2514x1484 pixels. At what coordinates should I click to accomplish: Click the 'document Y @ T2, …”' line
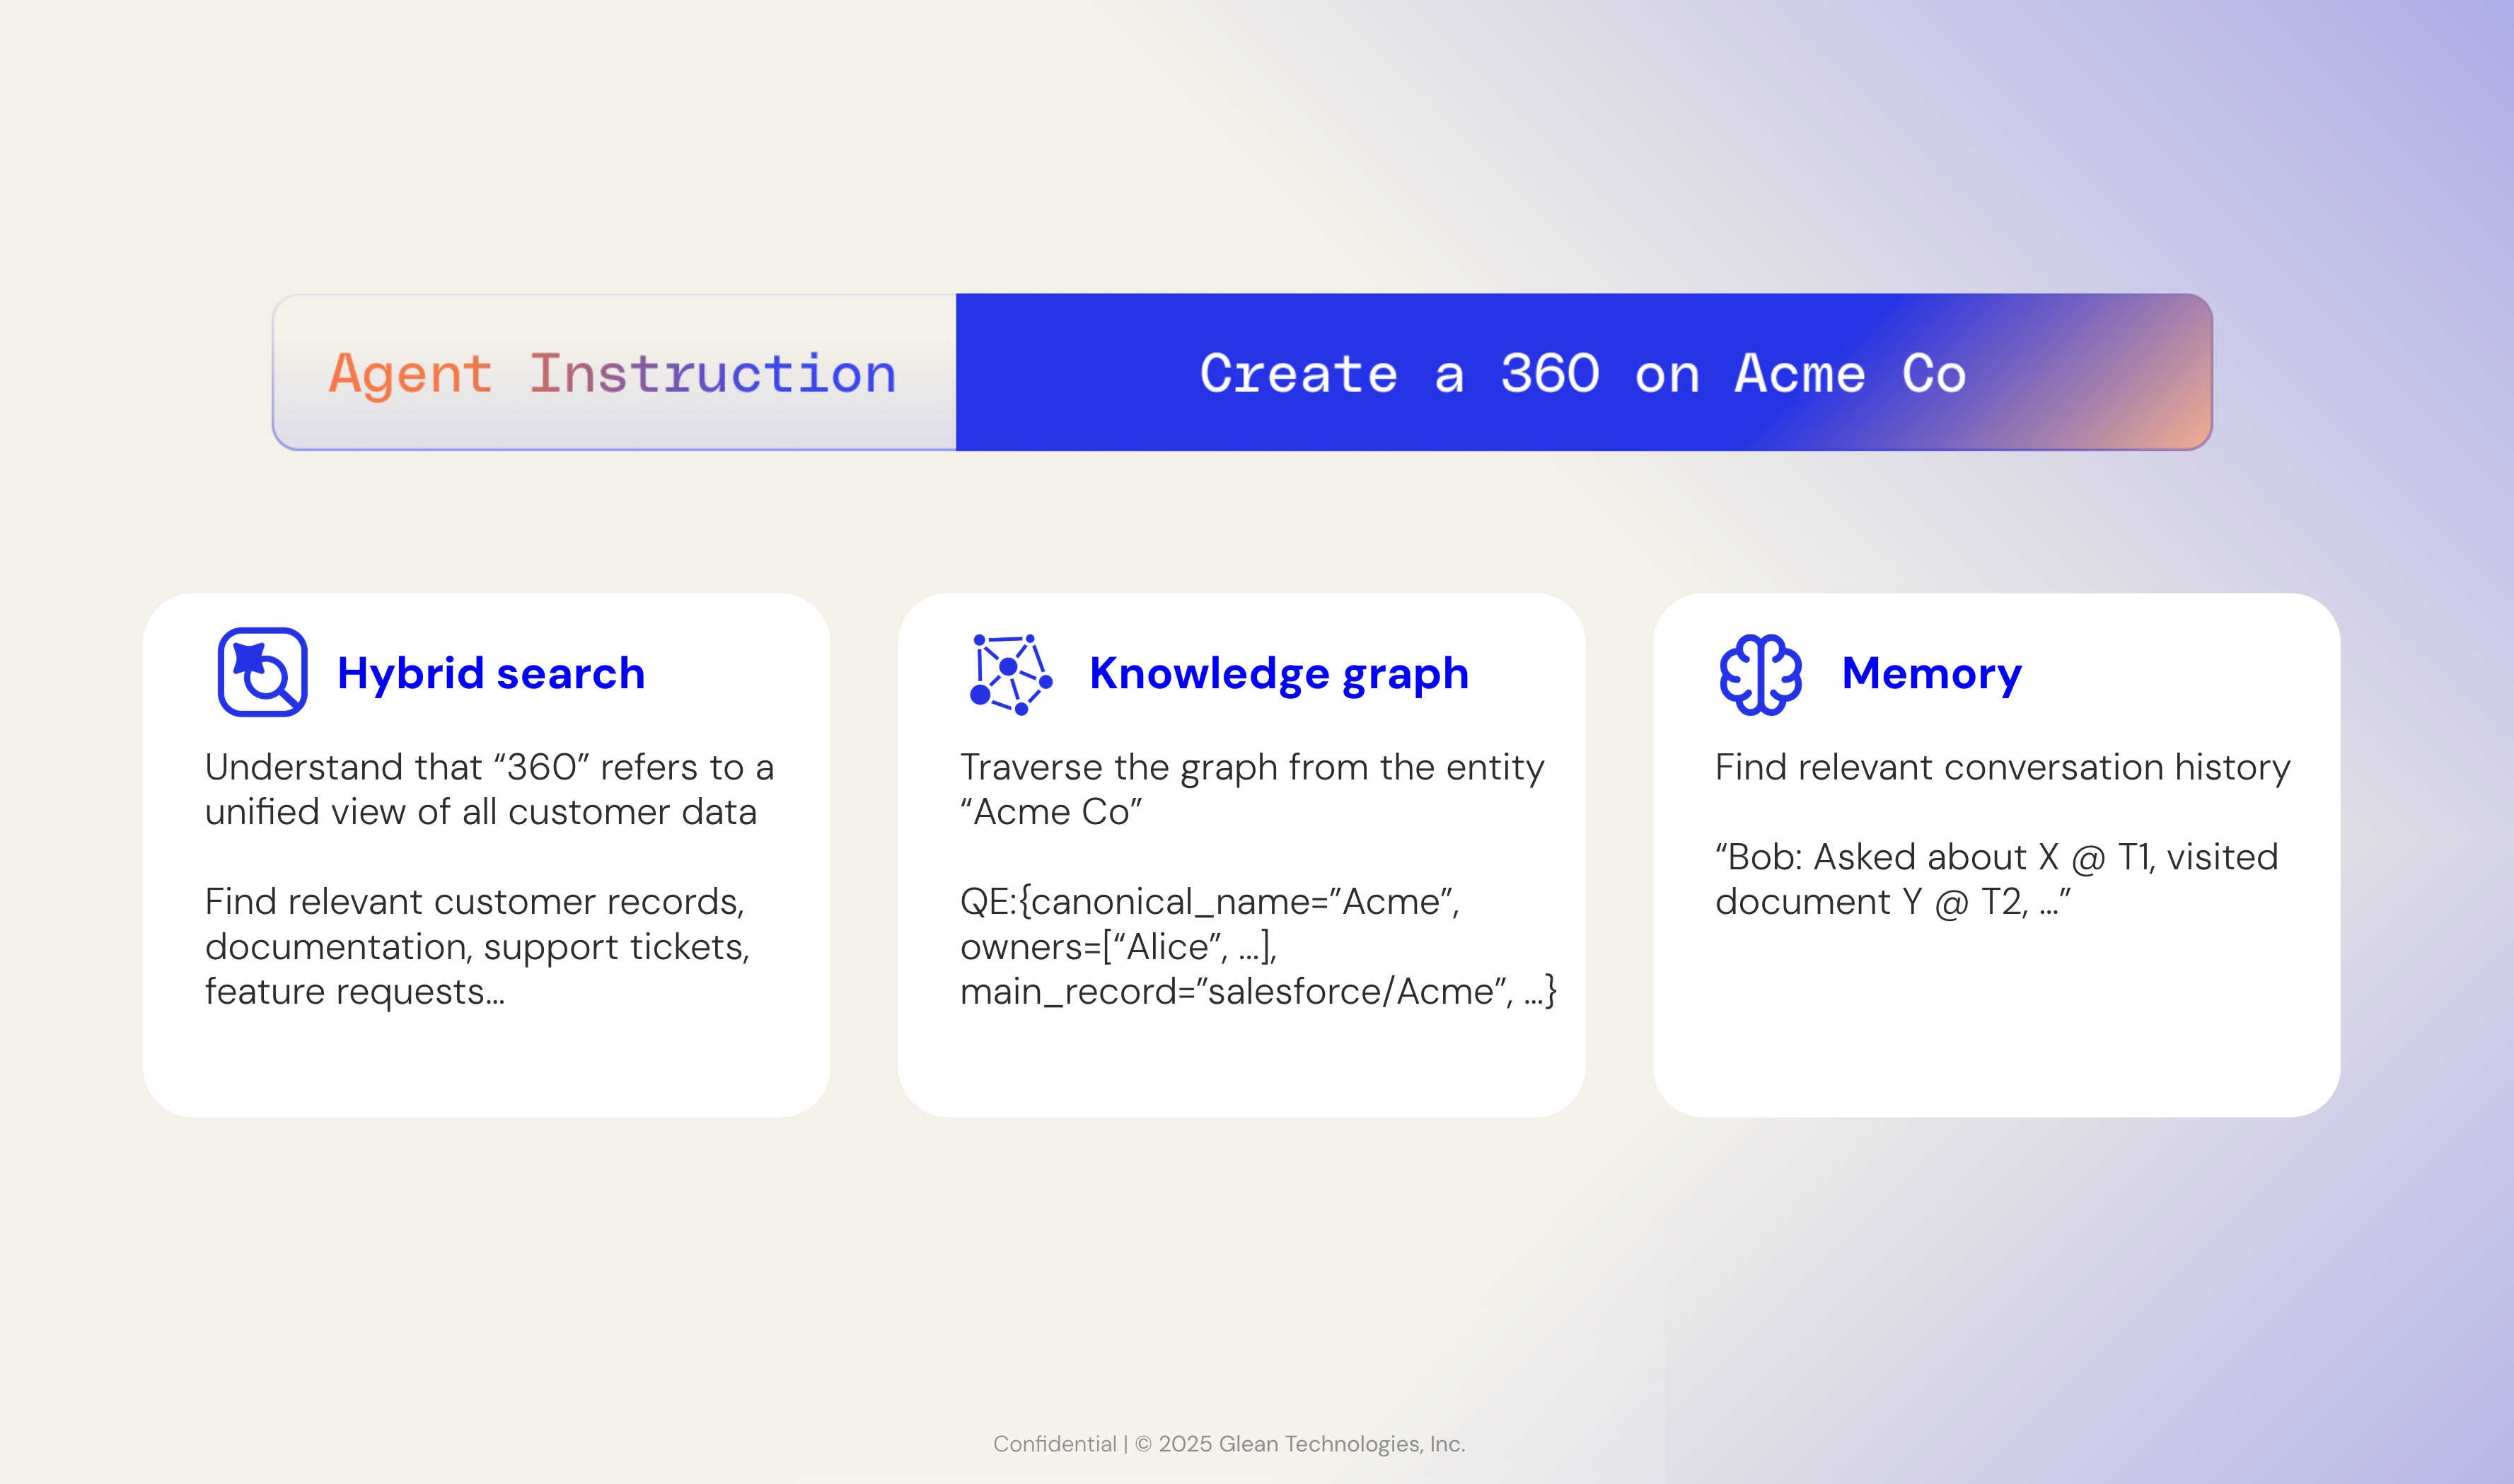click(x=1893, y=902)
